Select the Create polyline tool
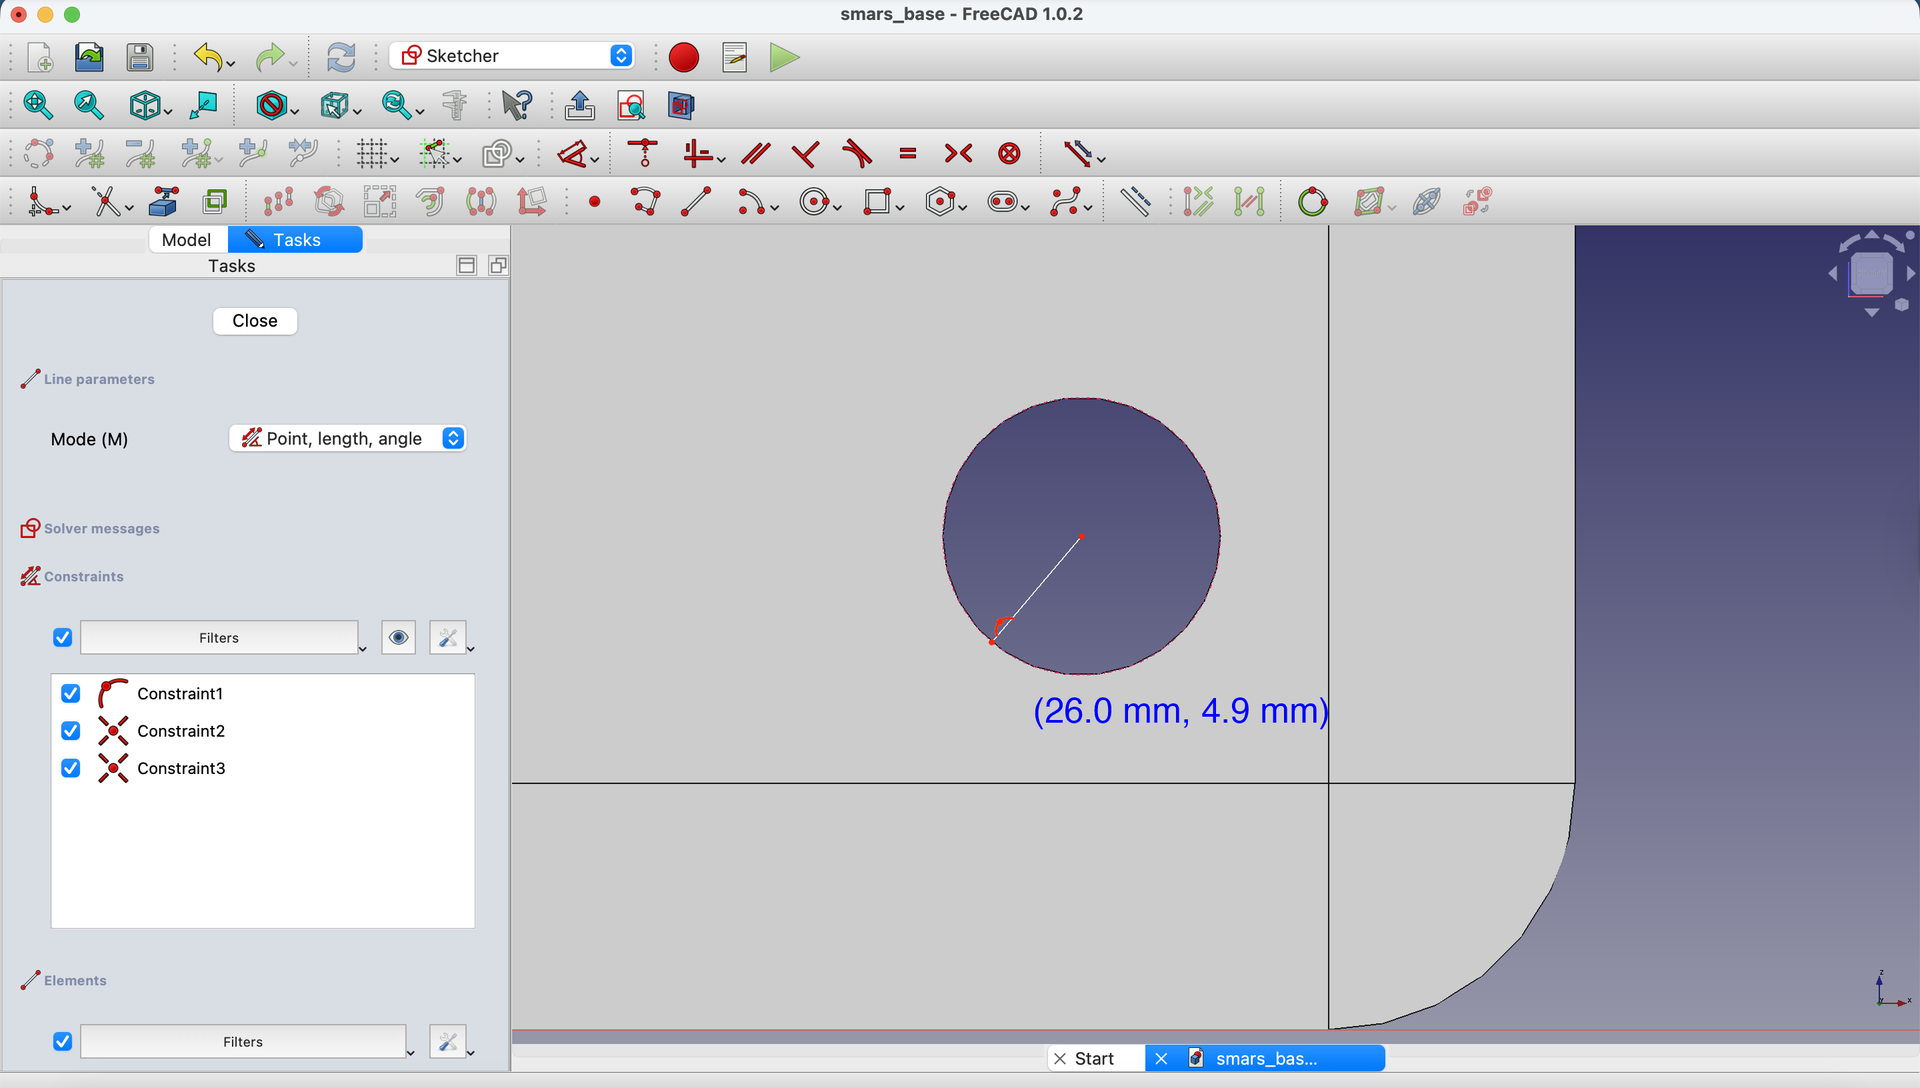Viewport: 1920px width, 1088px height. [646, 202]
